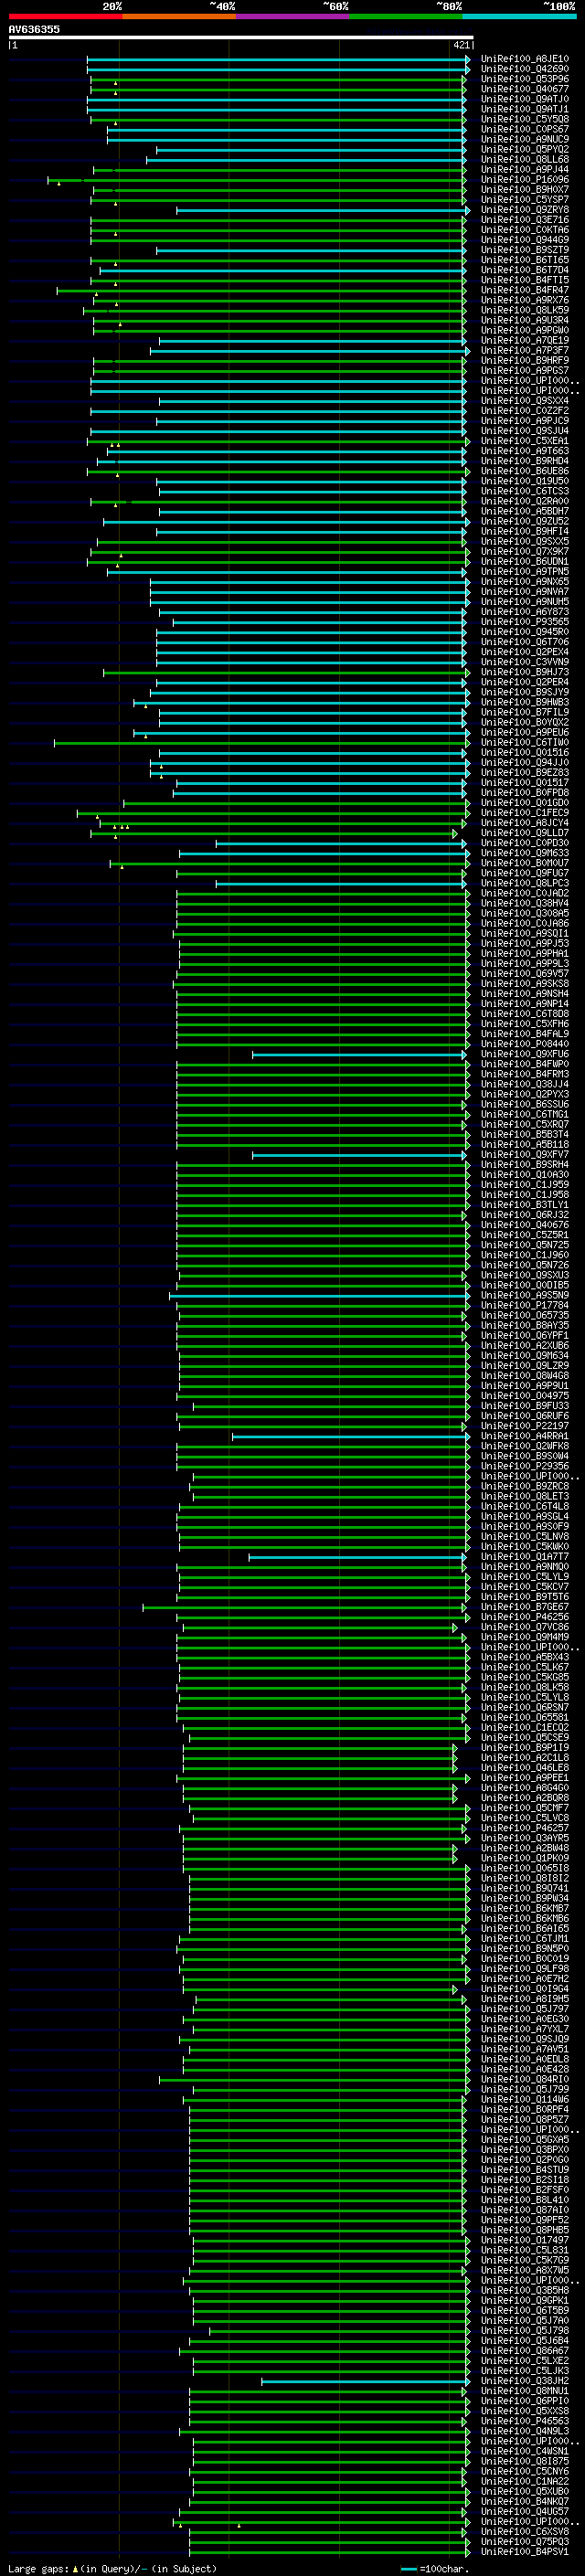Click the red 20% identity legend segment

pos(65,16)
